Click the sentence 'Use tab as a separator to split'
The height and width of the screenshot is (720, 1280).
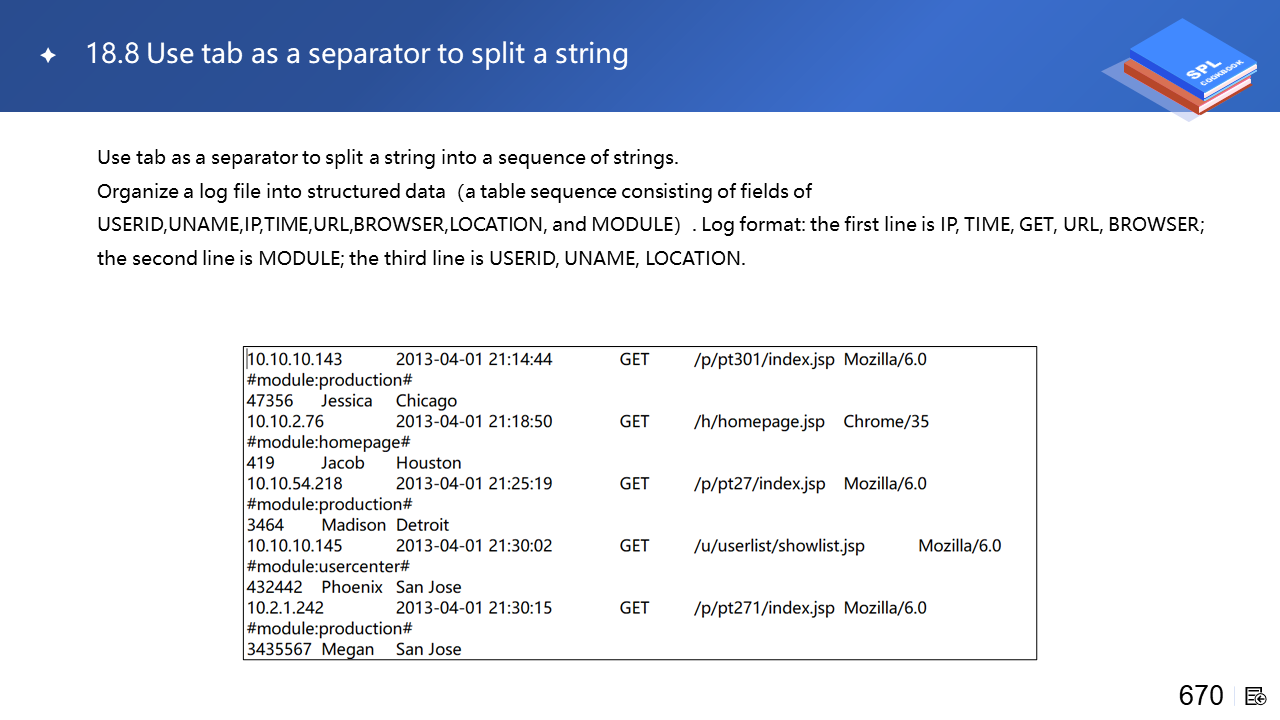(387, 157)
